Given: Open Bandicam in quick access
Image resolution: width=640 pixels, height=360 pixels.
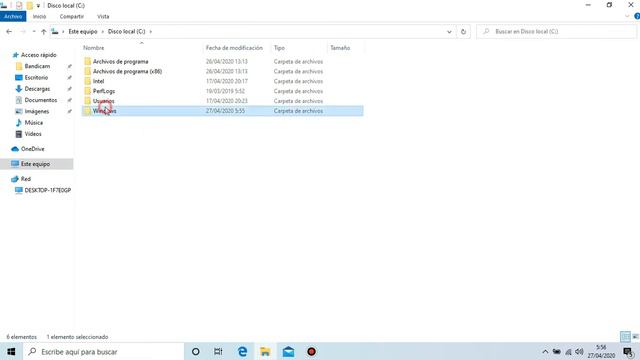Looking at the screenshot, I should pyautogui.click(x=37, y=66).
